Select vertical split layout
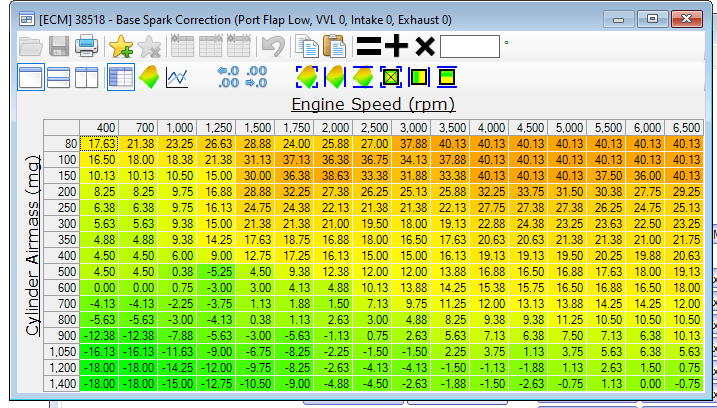 tap(86, 77)
